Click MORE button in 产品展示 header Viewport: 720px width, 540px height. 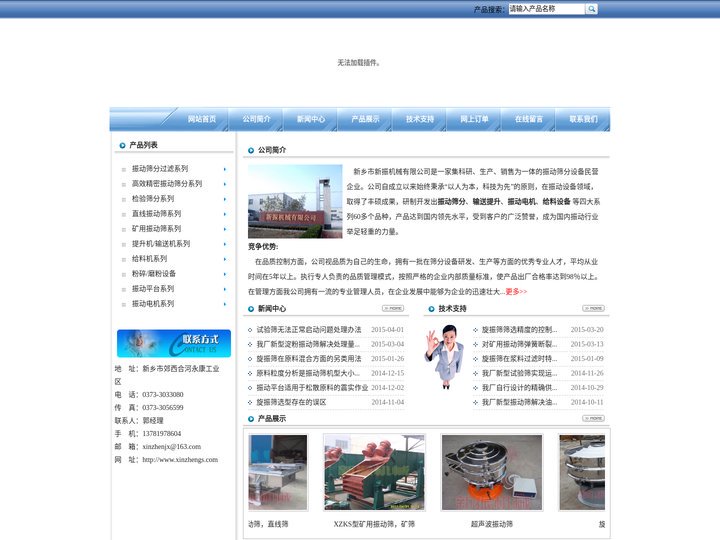(593, 418)
